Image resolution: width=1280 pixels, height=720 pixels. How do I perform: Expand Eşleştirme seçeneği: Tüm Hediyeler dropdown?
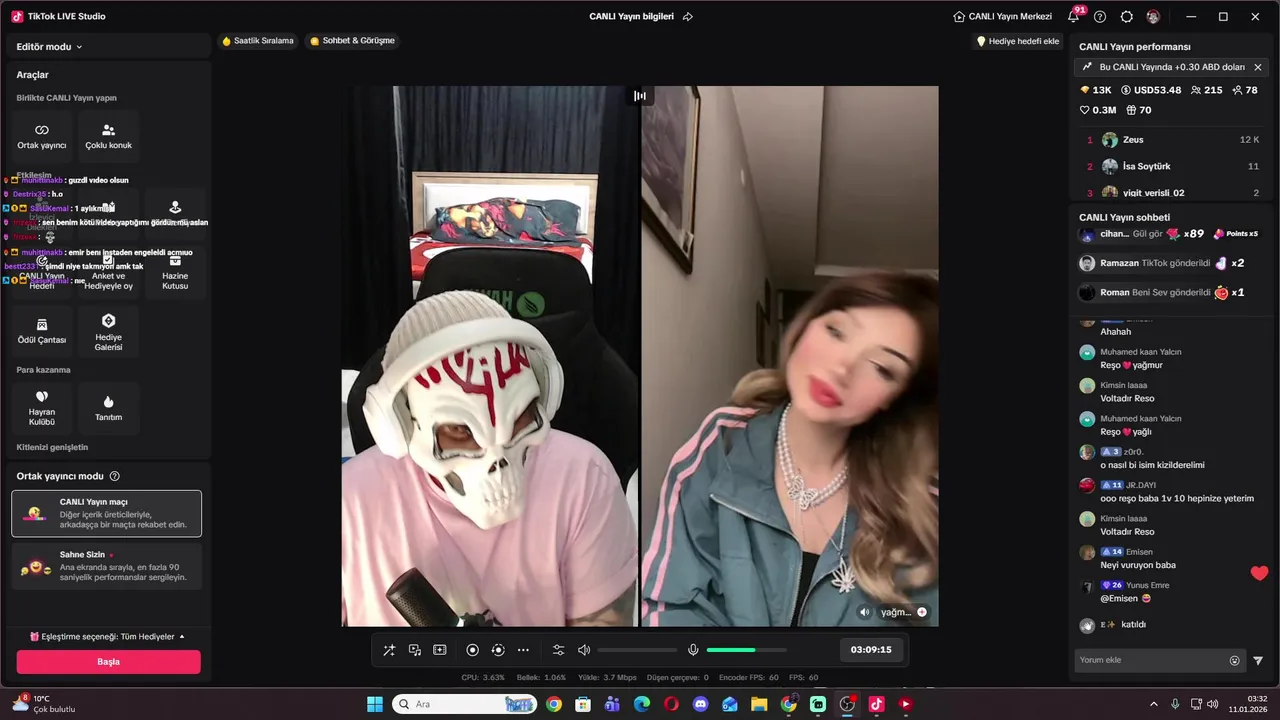coord(107,637)
